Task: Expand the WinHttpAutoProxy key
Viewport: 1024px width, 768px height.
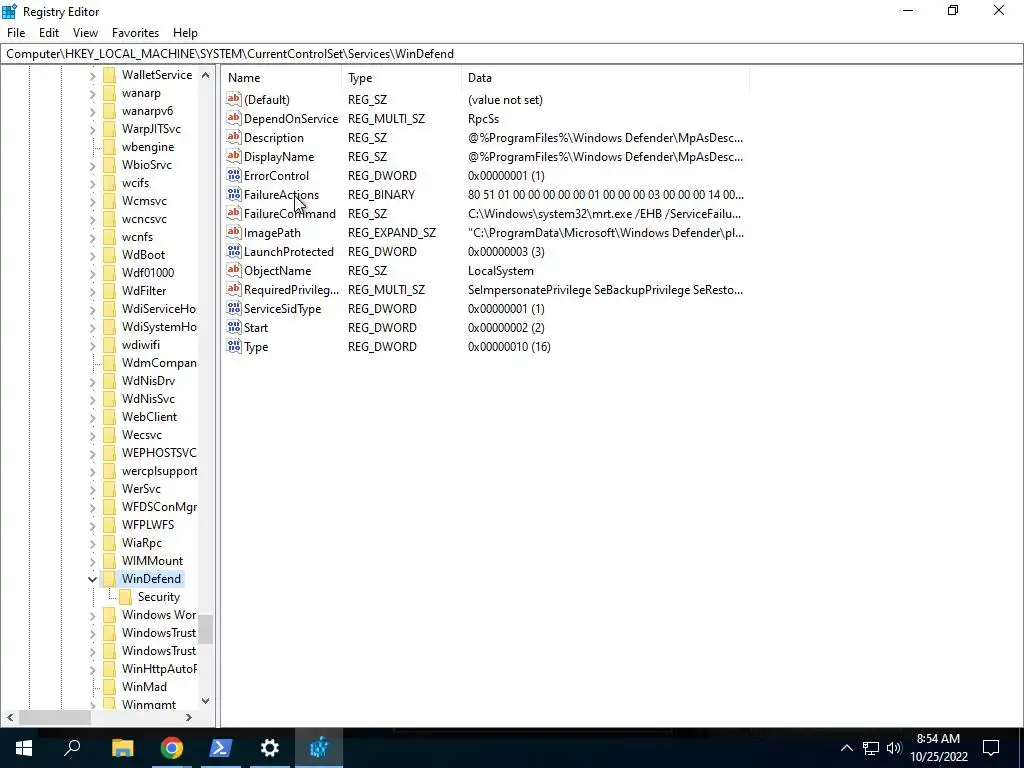Action: click(x=92, y=669)
